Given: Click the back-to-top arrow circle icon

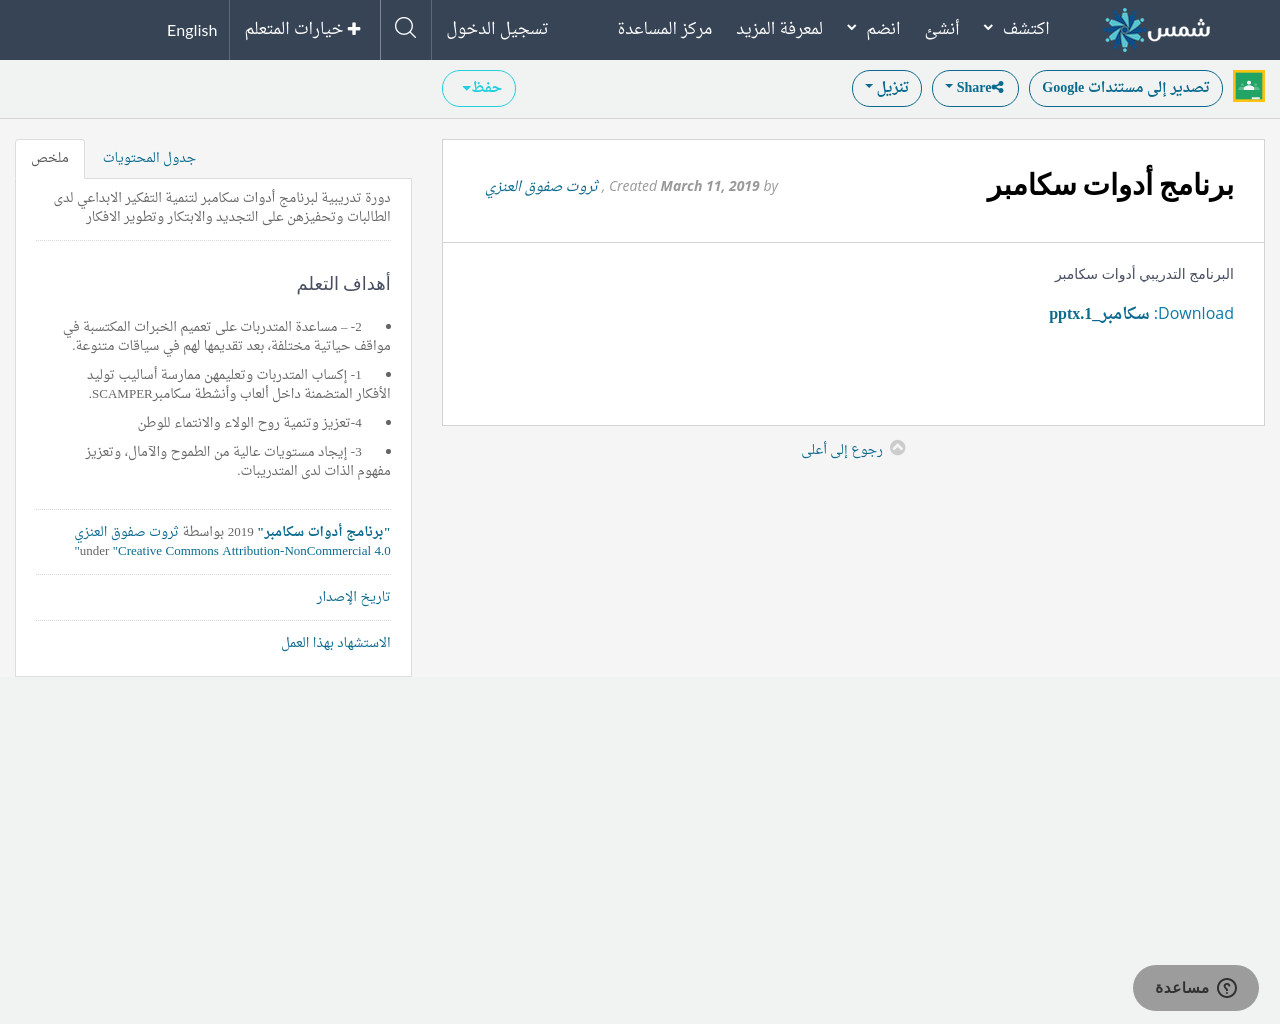Looking at the screenshot, I should pyautogui.click(x=898, y=448).
